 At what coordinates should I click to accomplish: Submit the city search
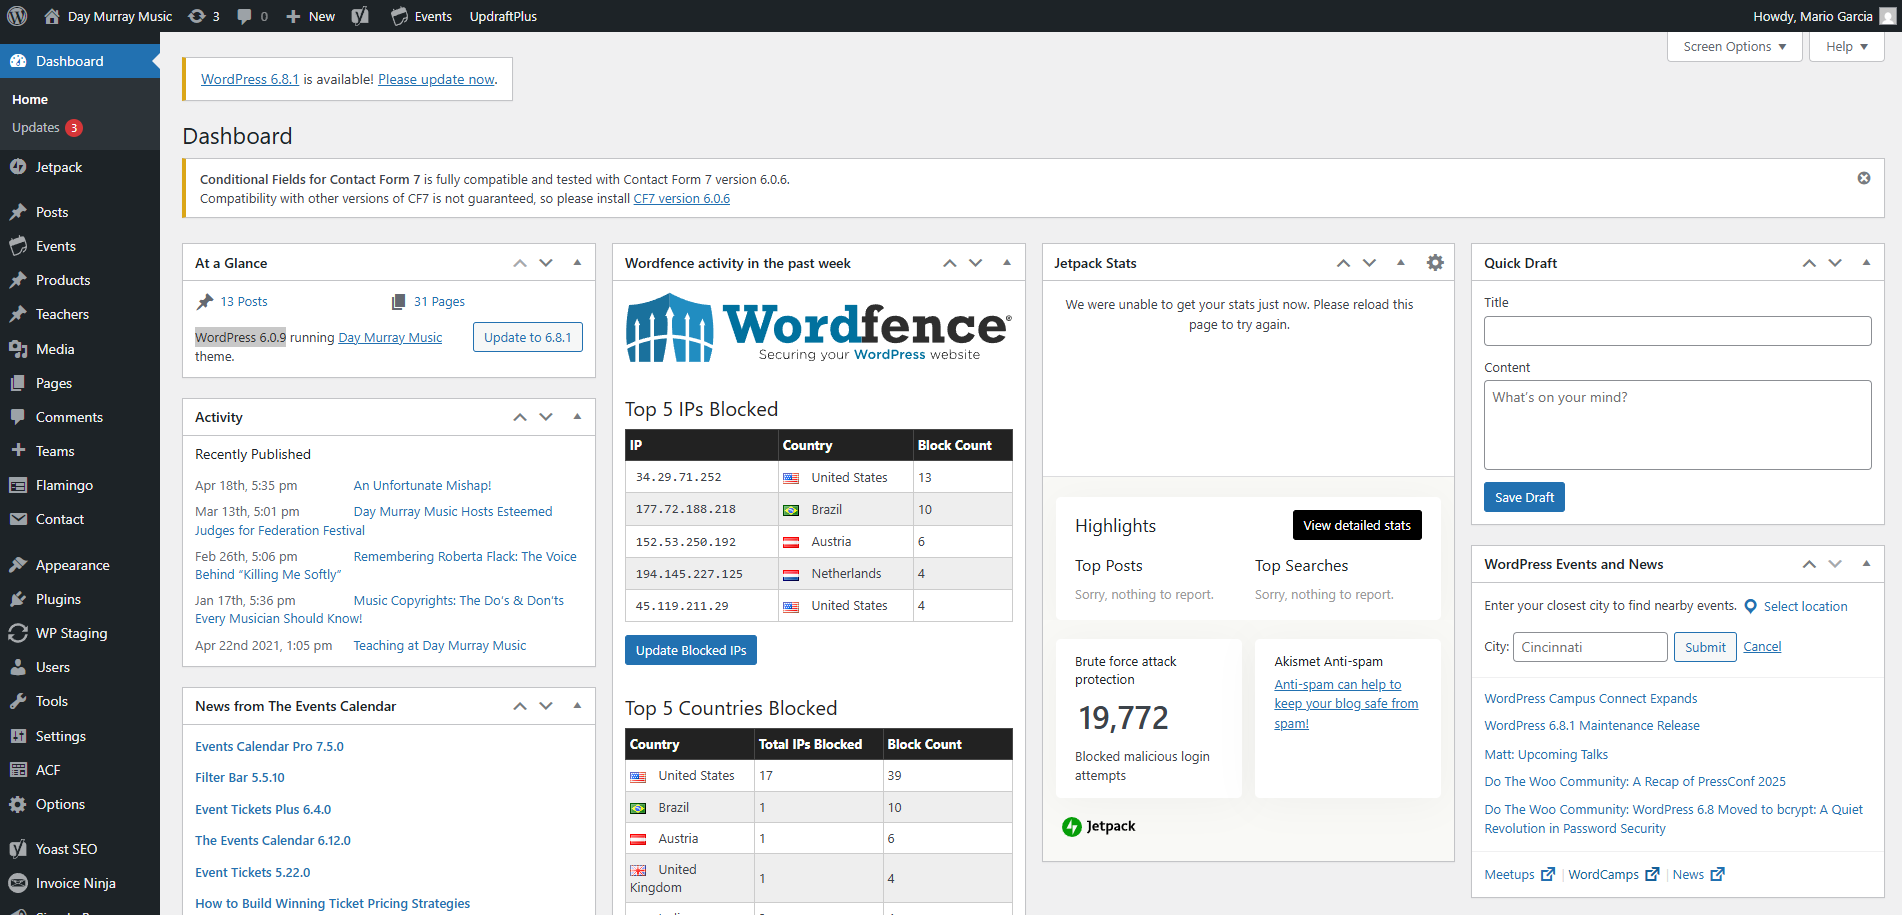click(x=1705, y=647)
